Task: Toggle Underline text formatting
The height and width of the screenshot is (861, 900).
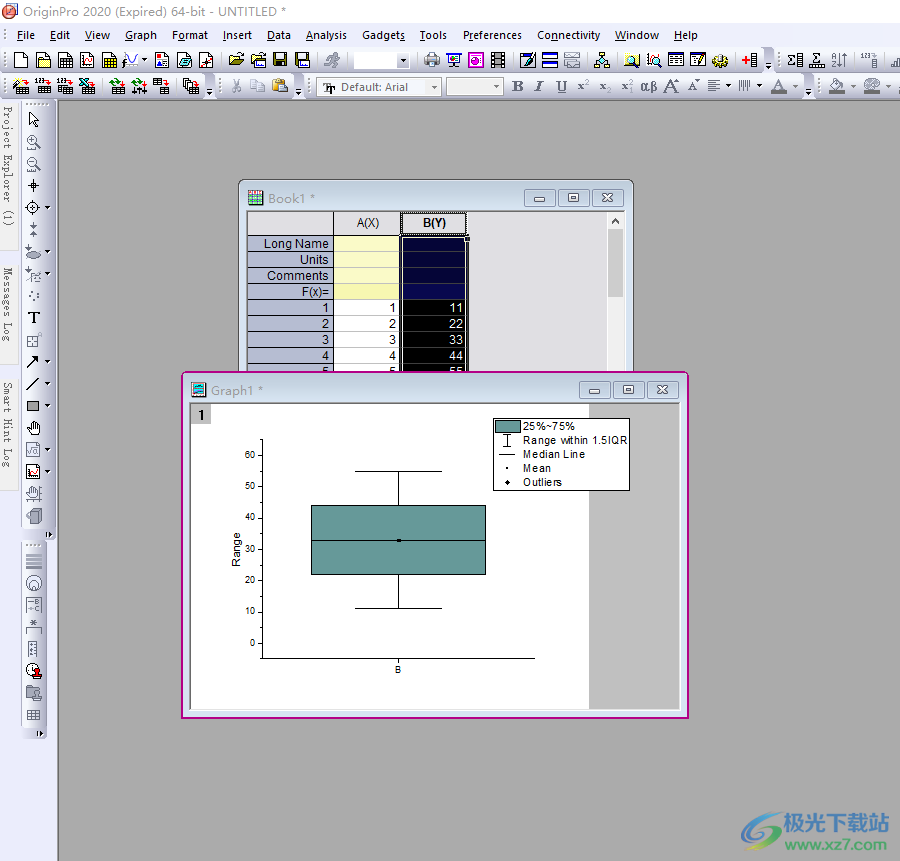Action: 561,87
